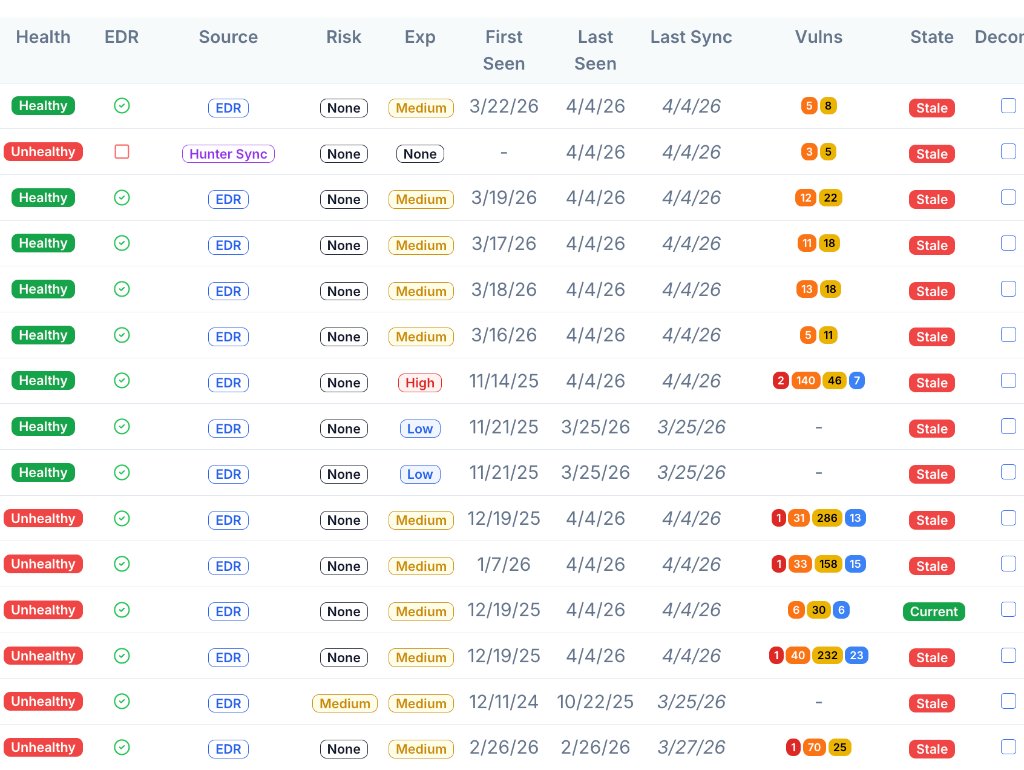The image size is (1024, 770).
Task: Click EDR source badge in 1/7/26 row
Action: (228, 566)
